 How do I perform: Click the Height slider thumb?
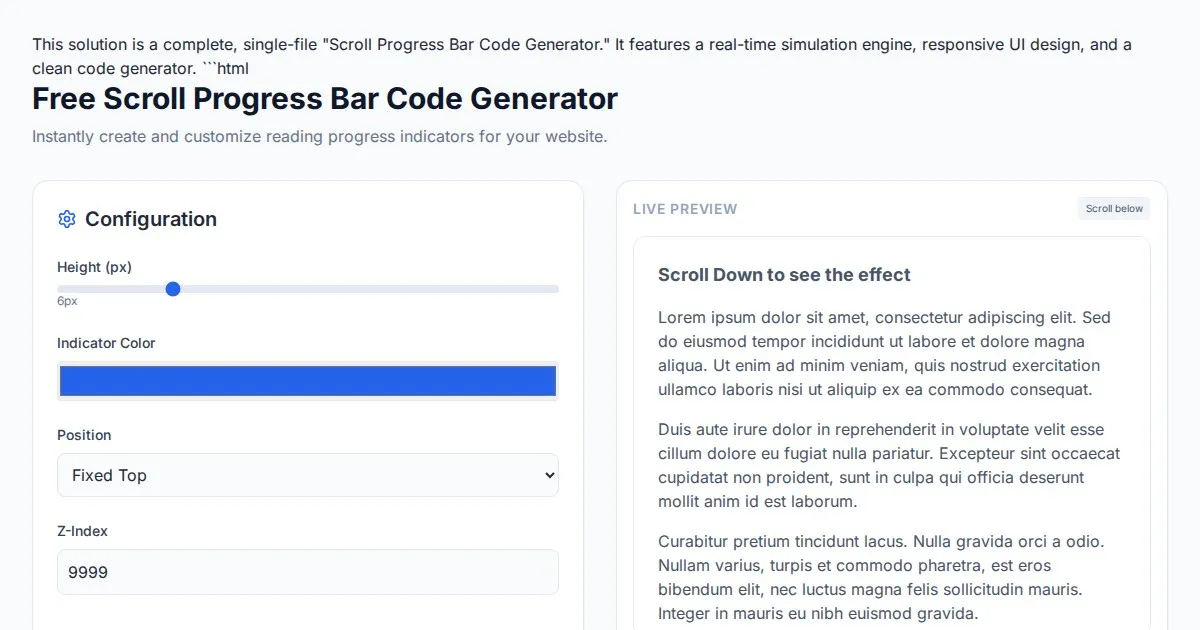click(173, 289)
